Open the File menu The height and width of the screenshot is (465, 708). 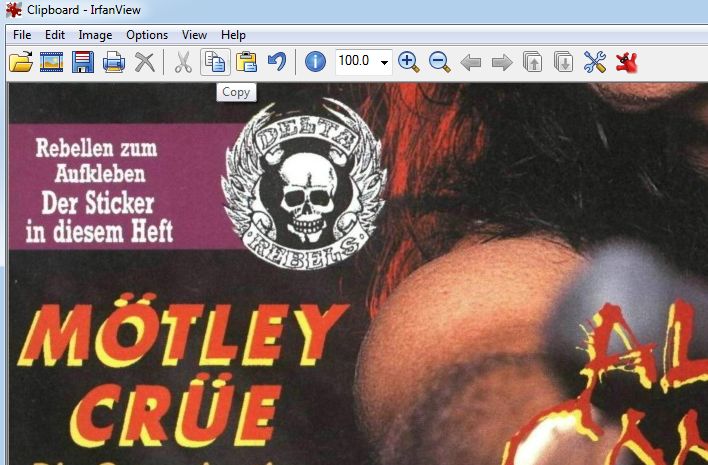tap(22, 35)
